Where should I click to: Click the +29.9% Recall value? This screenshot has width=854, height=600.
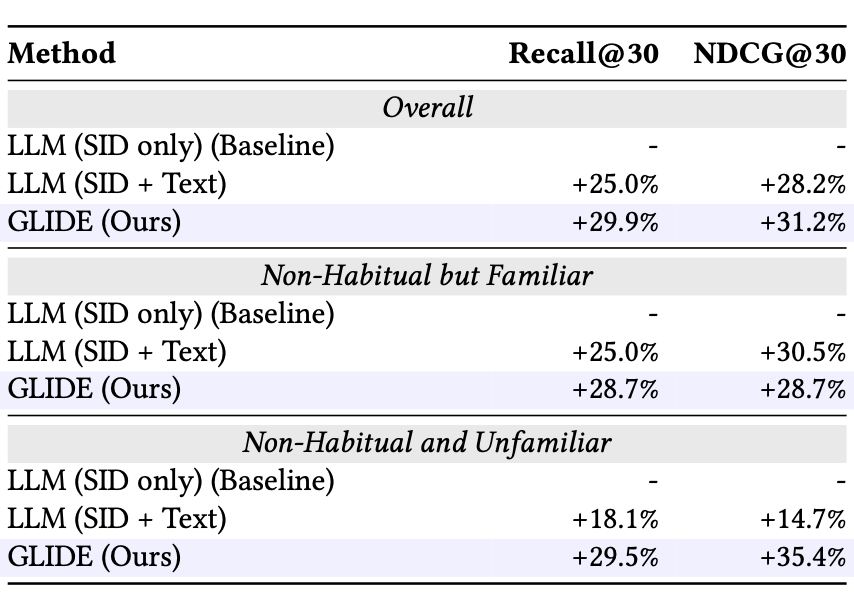[615, 222]
